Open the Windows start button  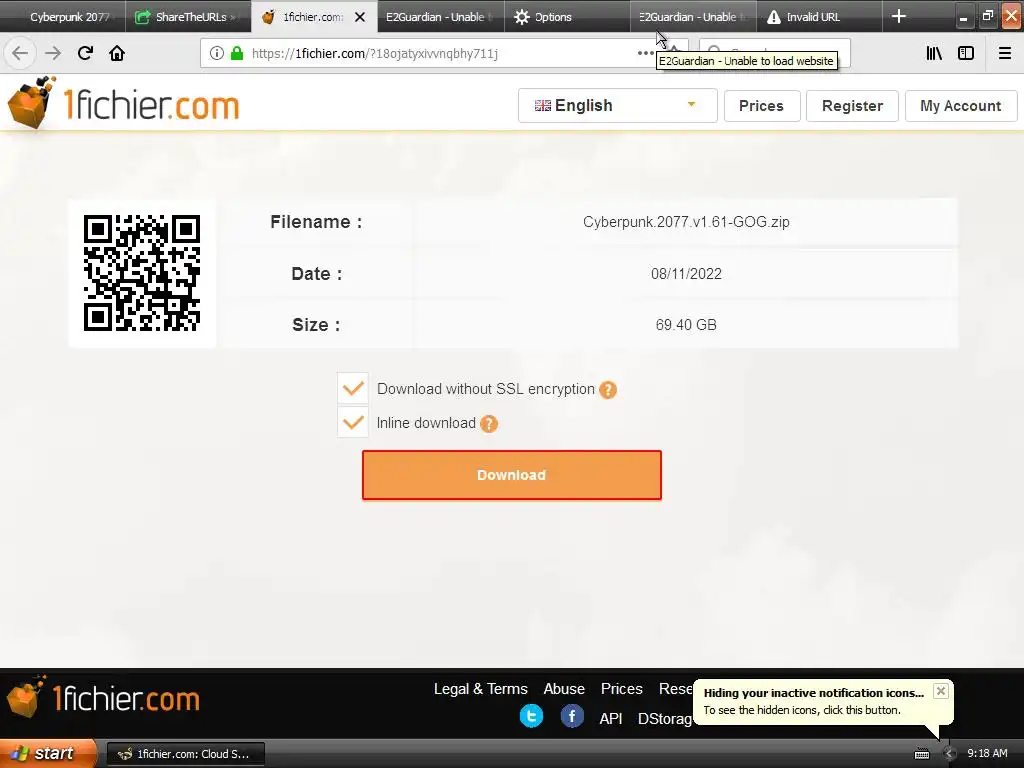pos(47,754)
